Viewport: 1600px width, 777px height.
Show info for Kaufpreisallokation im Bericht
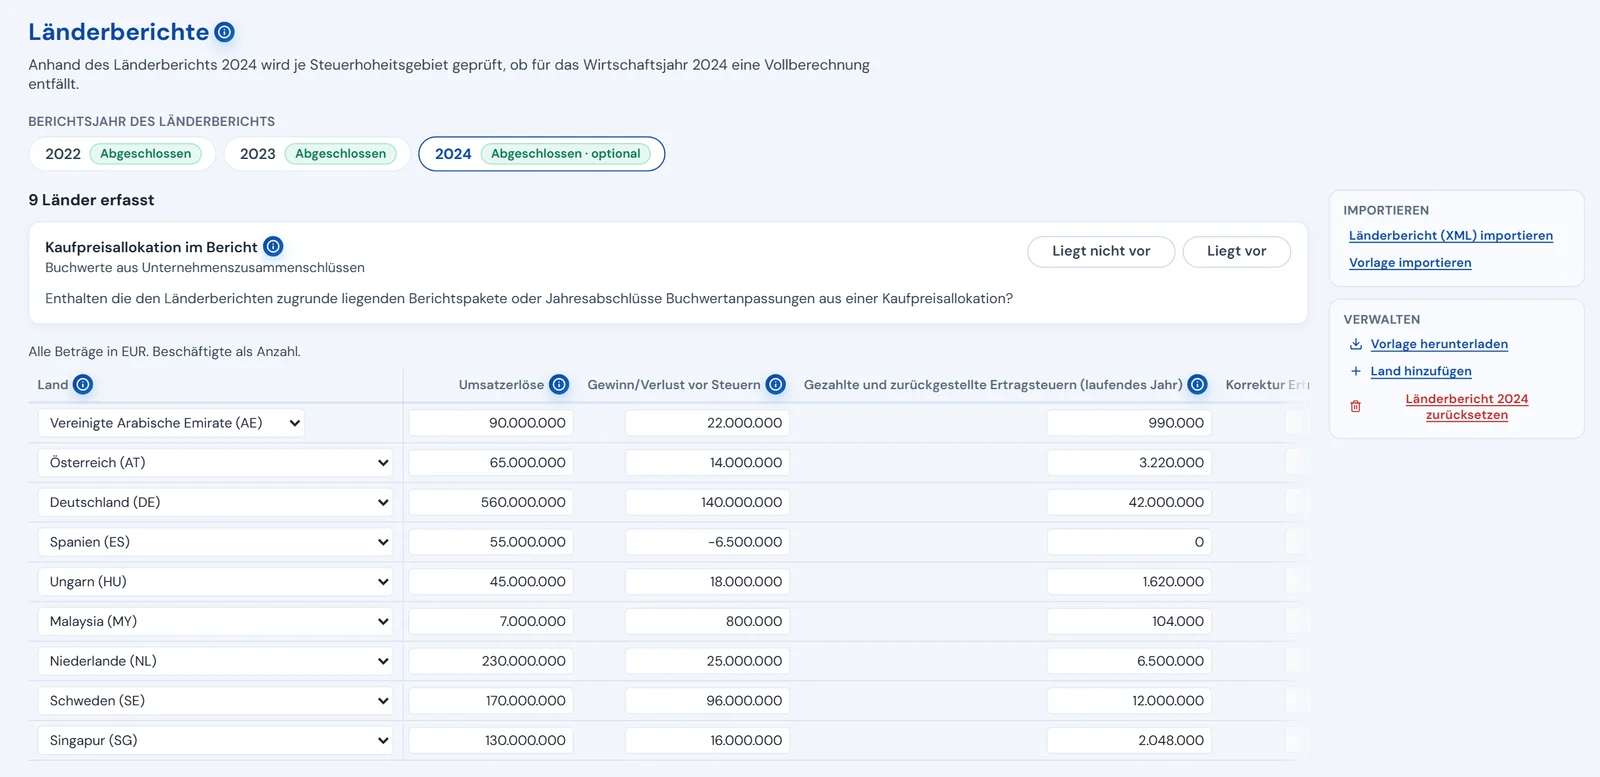[273, 246]
